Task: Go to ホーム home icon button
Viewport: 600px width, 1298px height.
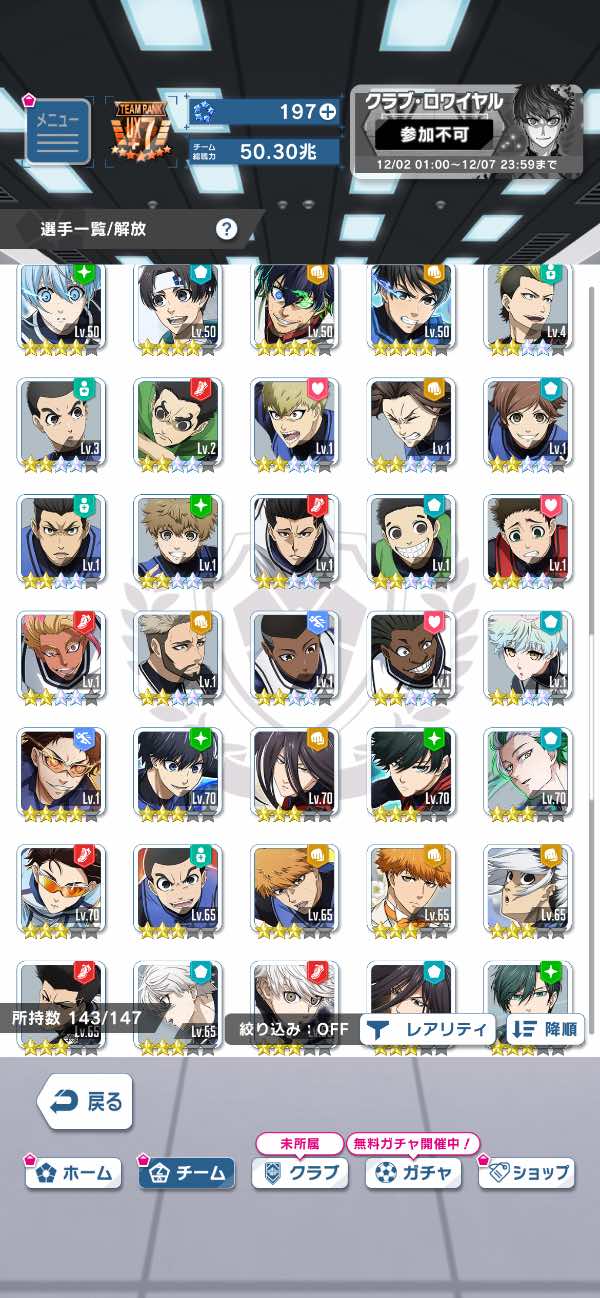Action: pos(73,1172)
